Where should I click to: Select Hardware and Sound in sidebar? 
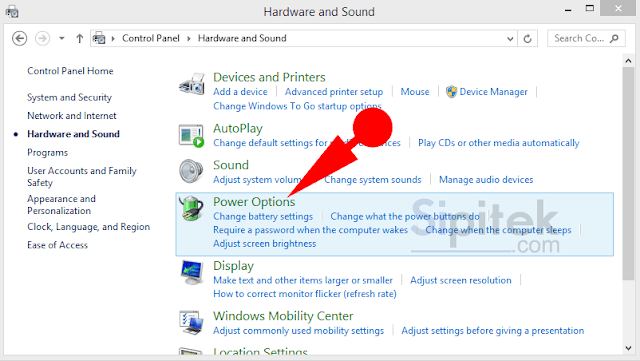pos(73,134)
